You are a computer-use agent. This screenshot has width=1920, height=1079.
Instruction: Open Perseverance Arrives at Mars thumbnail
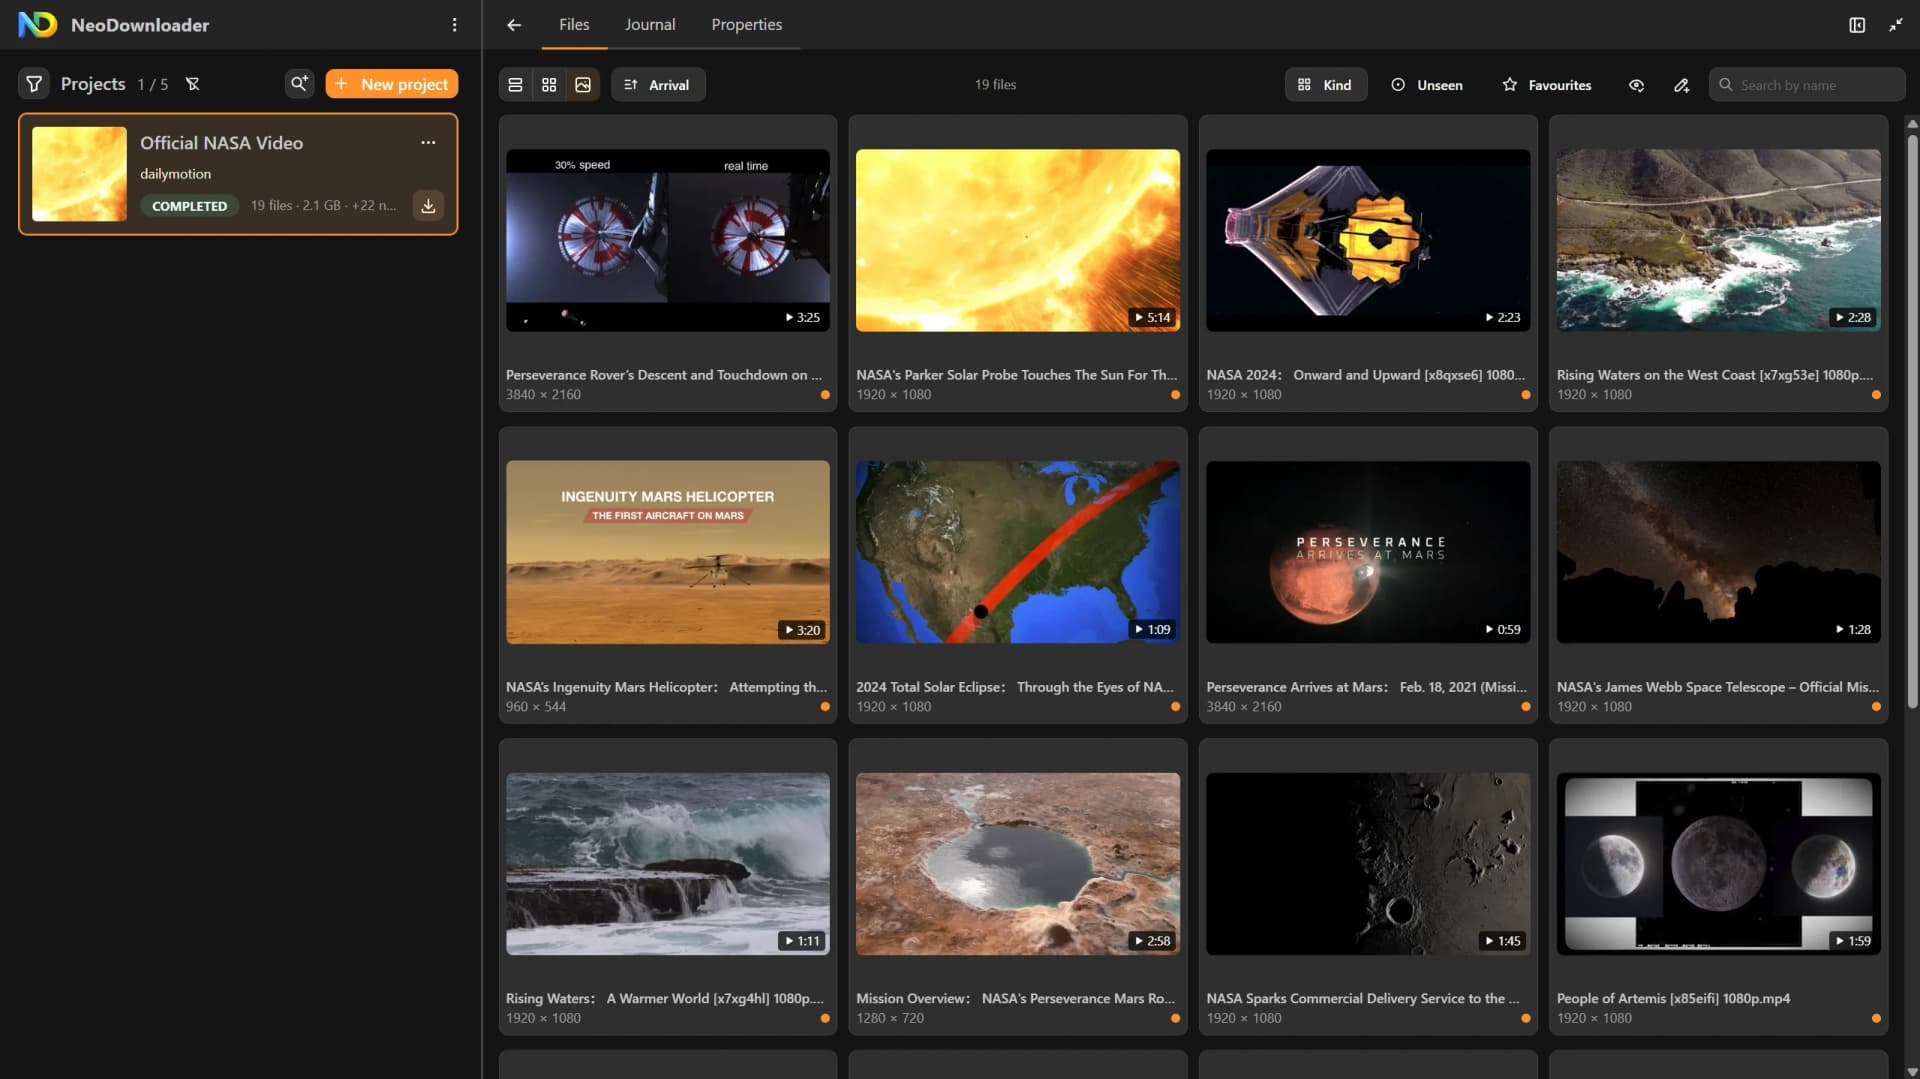pos(1368,552)
